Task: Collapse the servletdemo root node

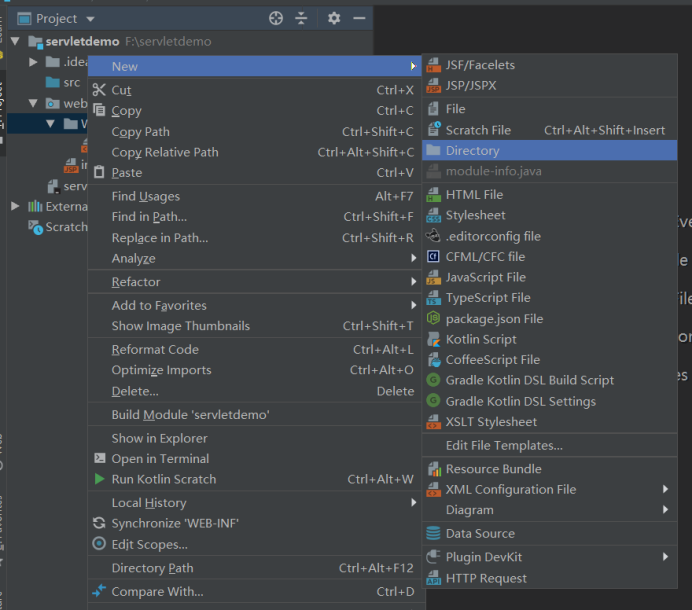Action: (15, 41)
